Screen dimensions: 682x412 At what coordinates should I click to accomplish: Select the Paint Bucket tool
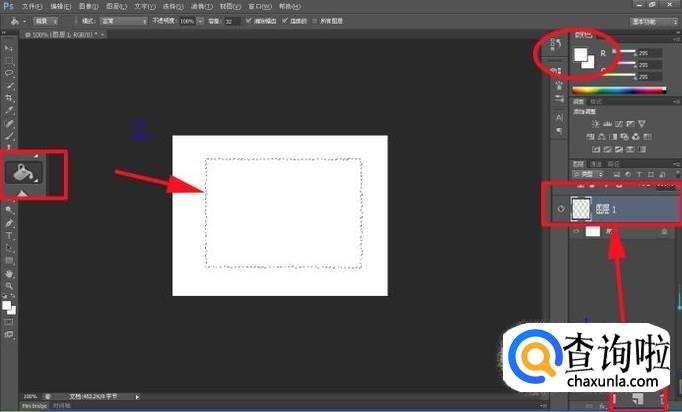tap(23, 173)
